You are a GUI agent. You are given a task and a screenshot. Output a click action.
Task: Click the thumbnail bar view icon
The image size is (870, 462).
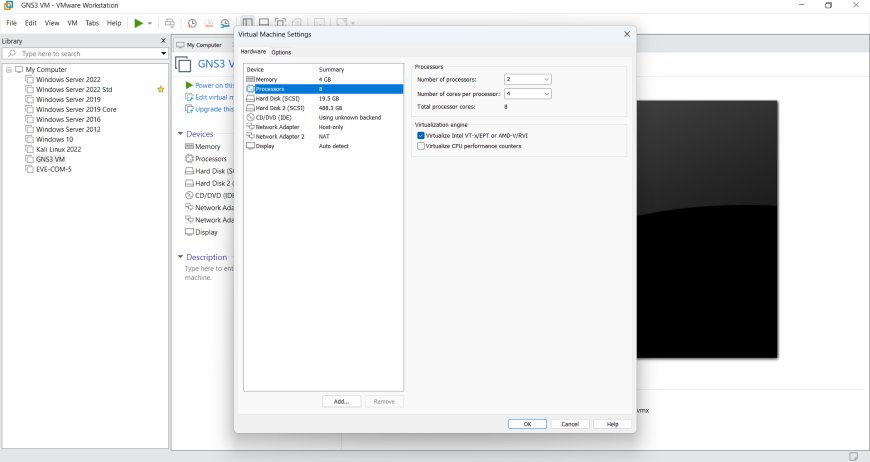(264, 23)
